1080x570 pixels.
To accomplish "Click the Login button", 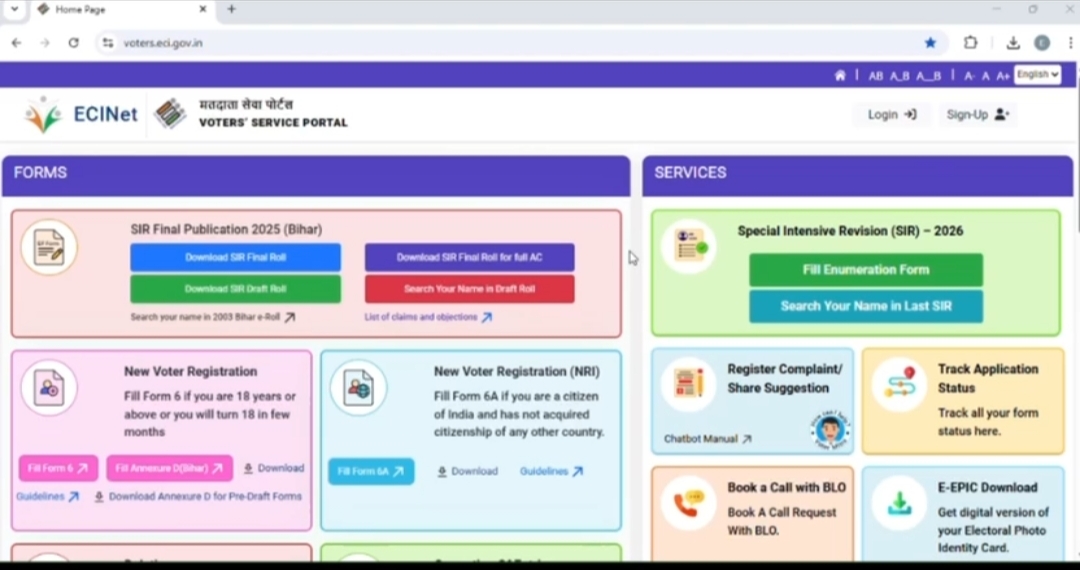I will pyautogui.click(x=892, y=115).
